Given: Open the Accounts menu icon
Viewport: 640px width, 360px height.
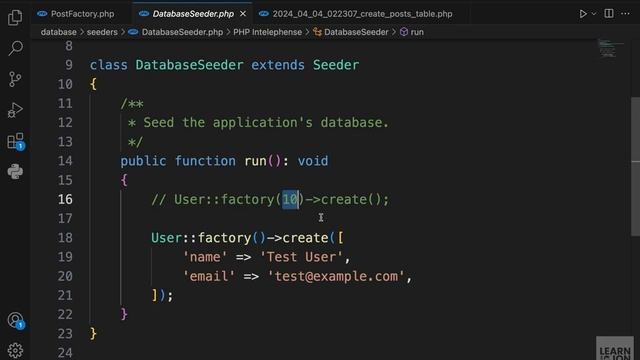Looking at the screenshot, I should coord(16,320).
